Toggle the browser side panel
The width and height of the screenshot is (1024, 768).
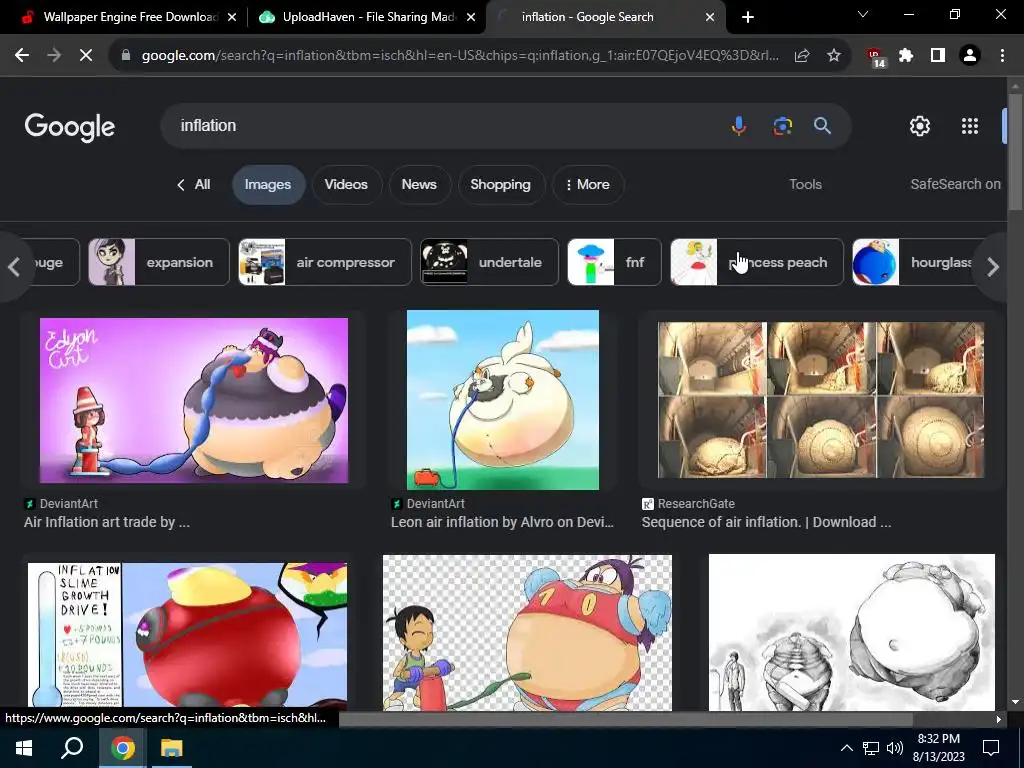click(x=938, y=56)
